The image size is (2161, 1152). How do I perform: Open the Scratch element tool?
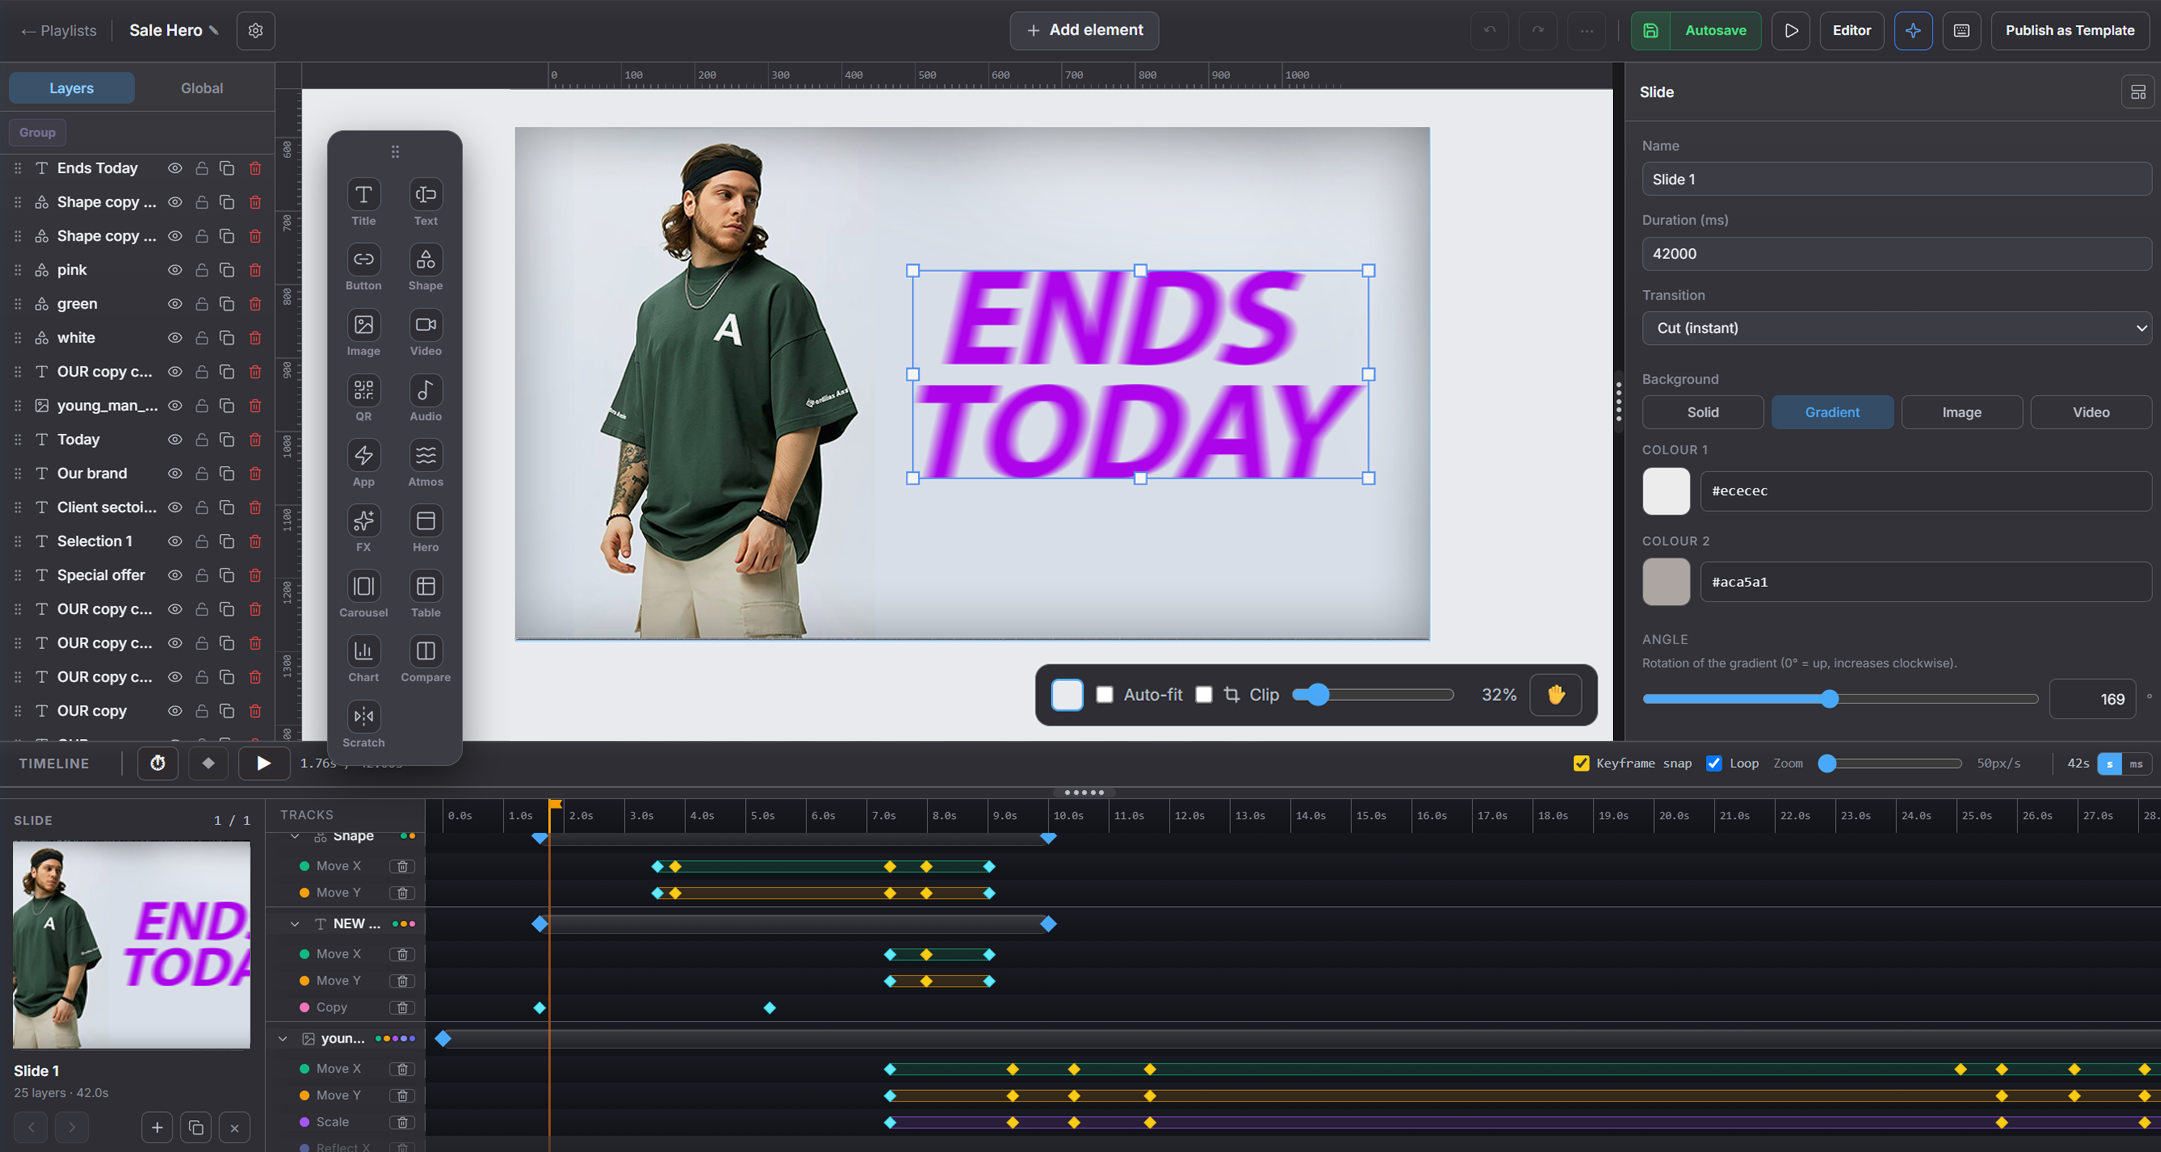pos(363,725)
